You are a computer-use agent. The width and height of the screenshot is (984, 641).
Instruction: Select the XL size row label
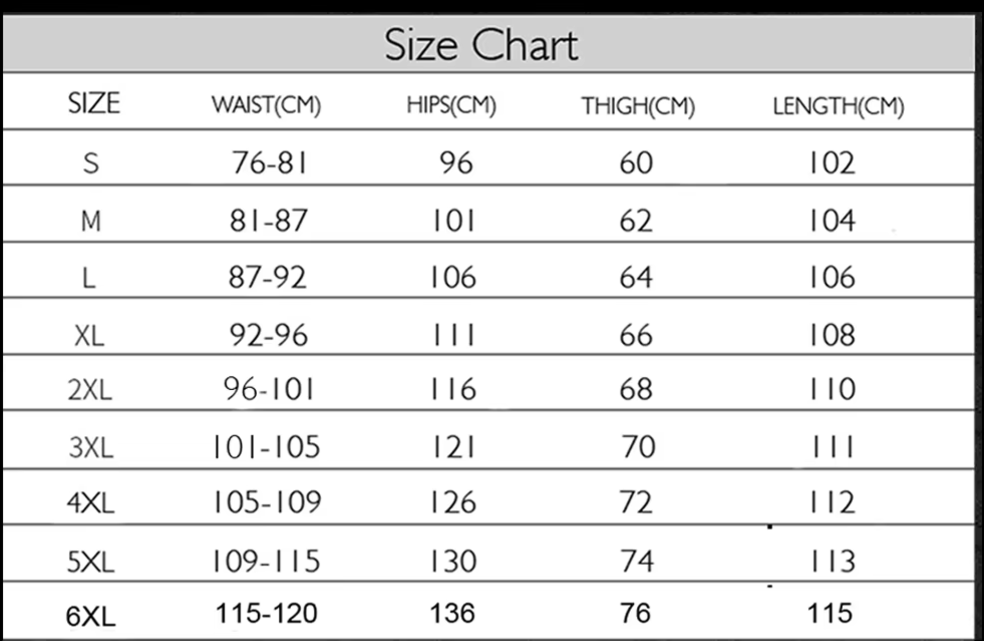coord(89,336)
